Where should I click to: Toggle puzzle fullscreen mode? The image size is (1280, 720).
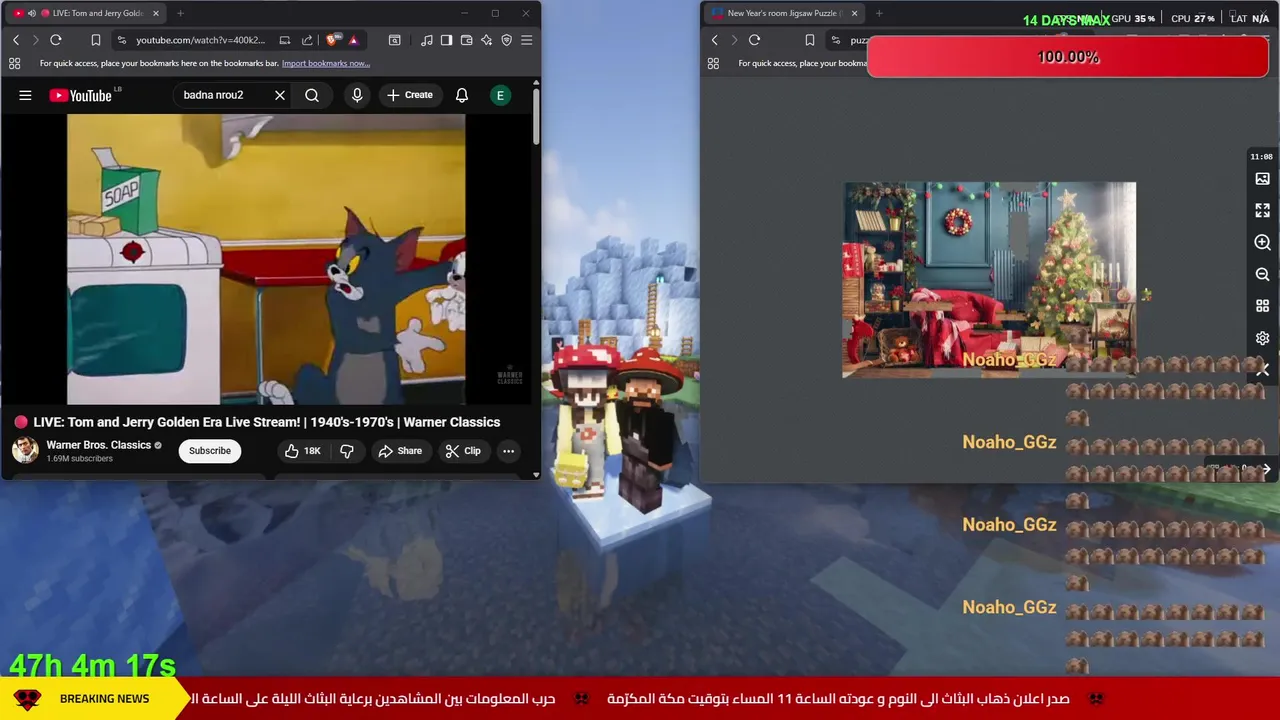click(1262, 211)
